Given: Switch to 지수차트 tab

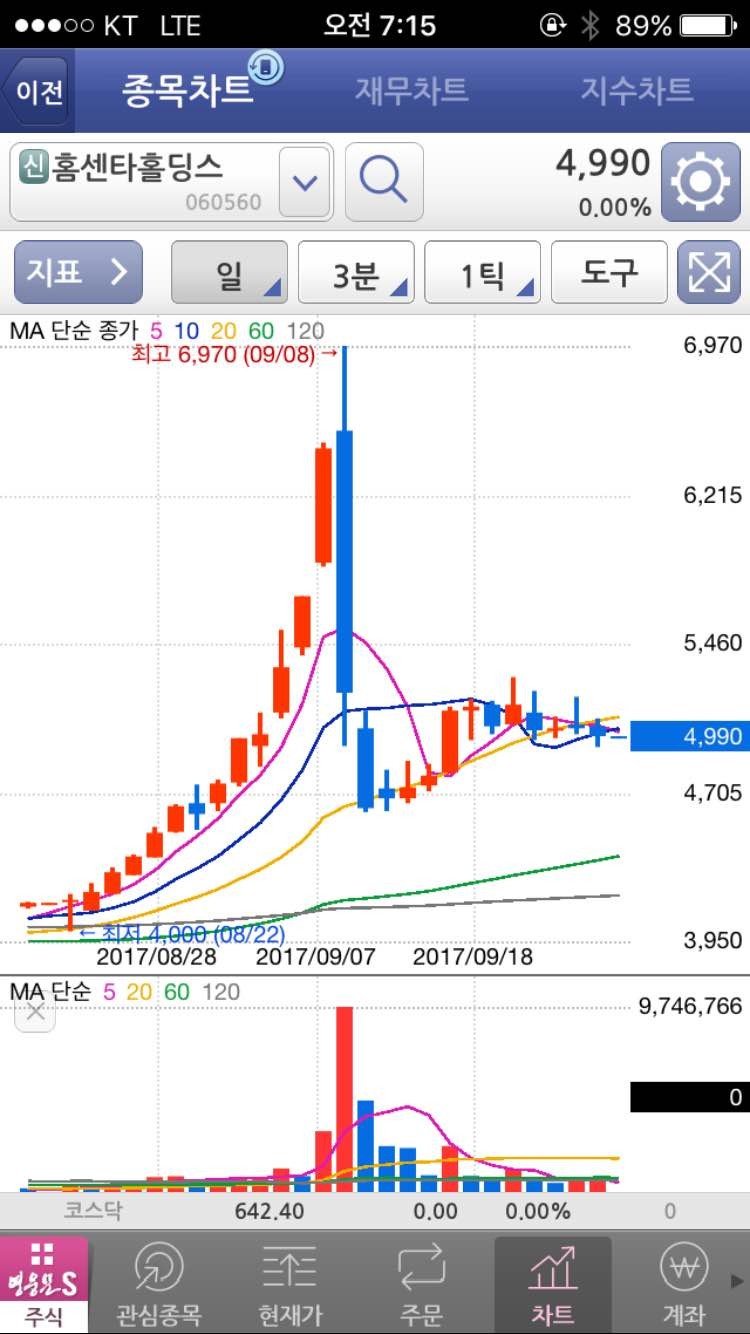Looking at the screenshot, I should (x=637, y=90).
